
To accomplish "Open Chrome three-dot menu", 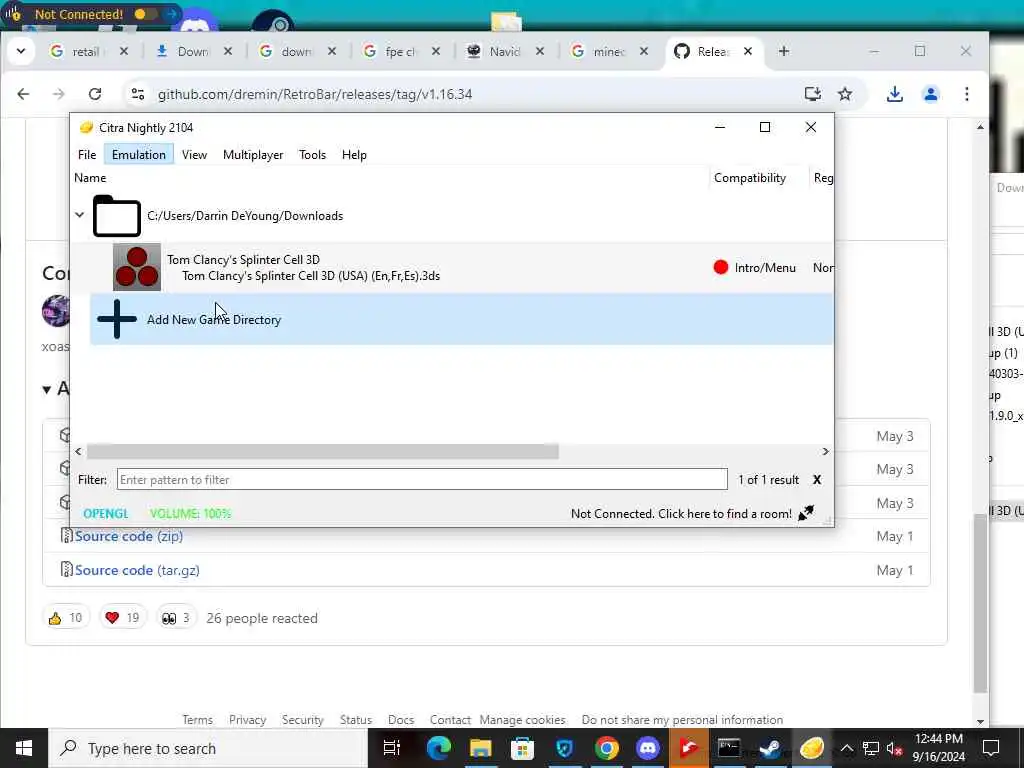I will coord(967,94).
